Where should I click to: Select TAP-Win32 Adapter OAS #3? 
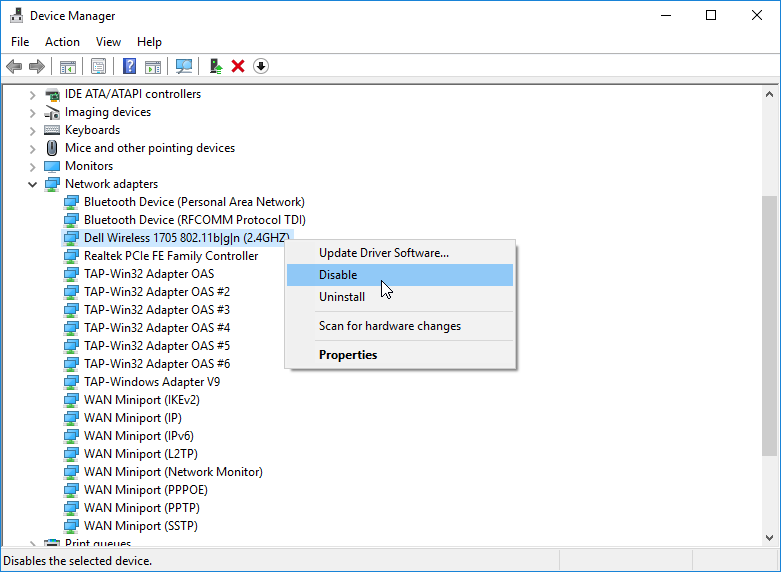[x=157, y=310]
